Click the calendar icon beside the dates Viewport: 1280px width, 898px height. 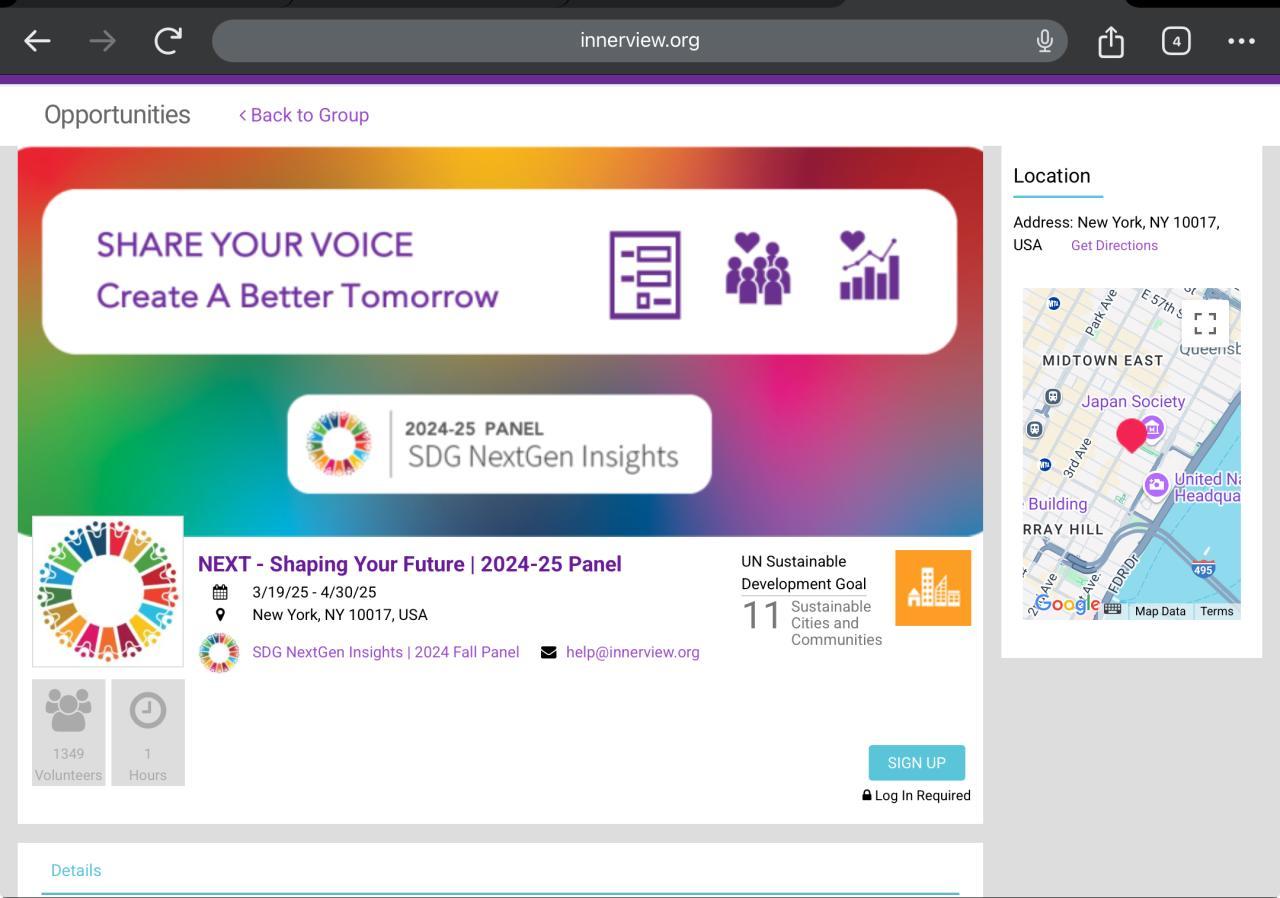click(x=220, y=592)
